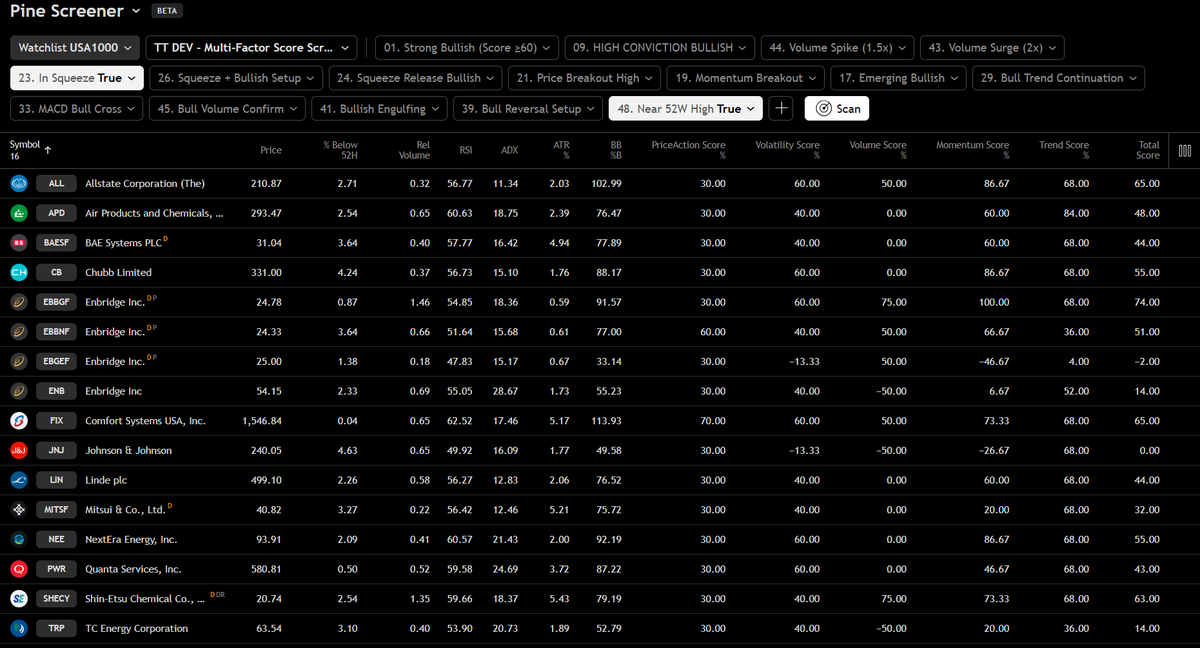
Task: Click the ENB Enbridge logo icon
Action: click(18, 391)
